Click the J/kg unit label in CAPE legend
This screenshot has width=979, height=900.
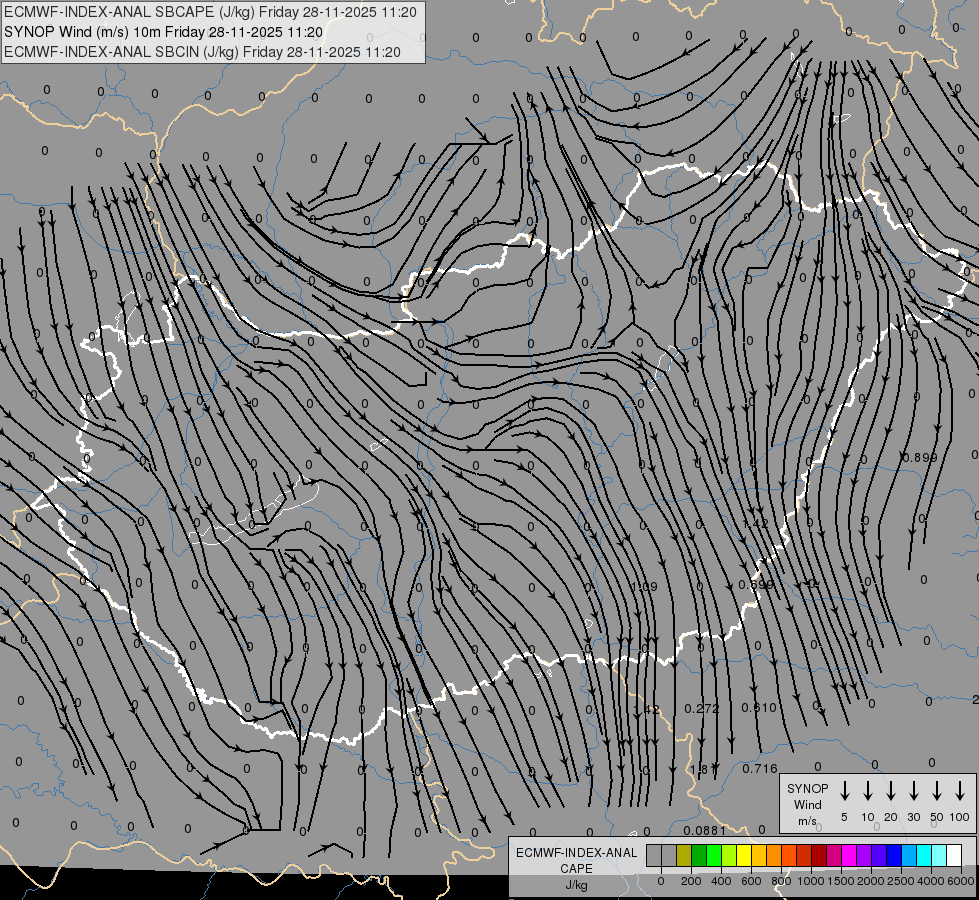(576, 885)
